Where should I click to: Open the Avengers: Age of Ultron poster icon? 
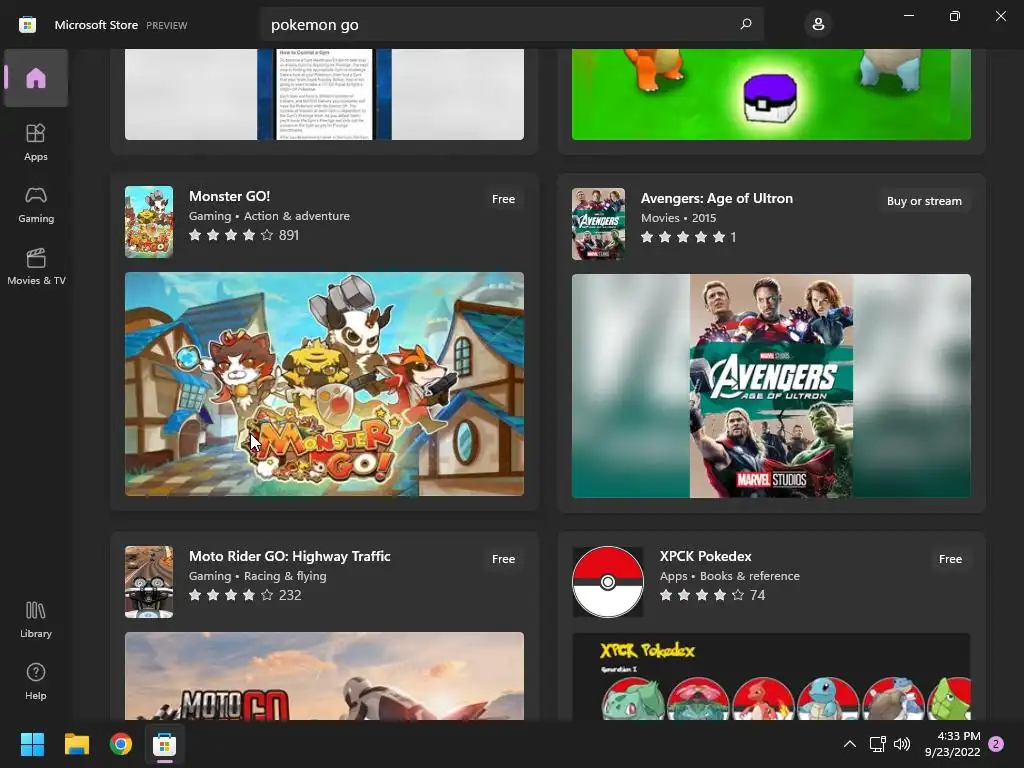click(598, 224)
